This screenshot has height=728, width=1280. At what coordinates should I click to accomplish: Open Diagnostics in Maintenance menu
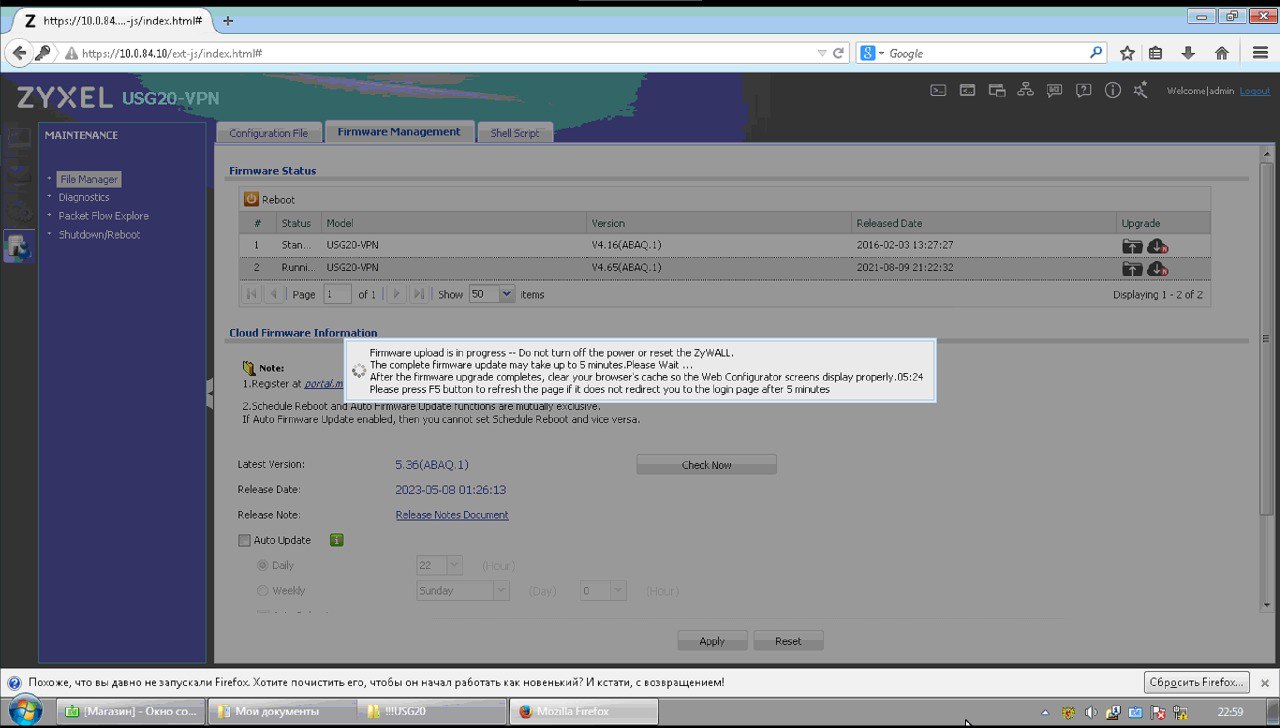coord(84,197)
